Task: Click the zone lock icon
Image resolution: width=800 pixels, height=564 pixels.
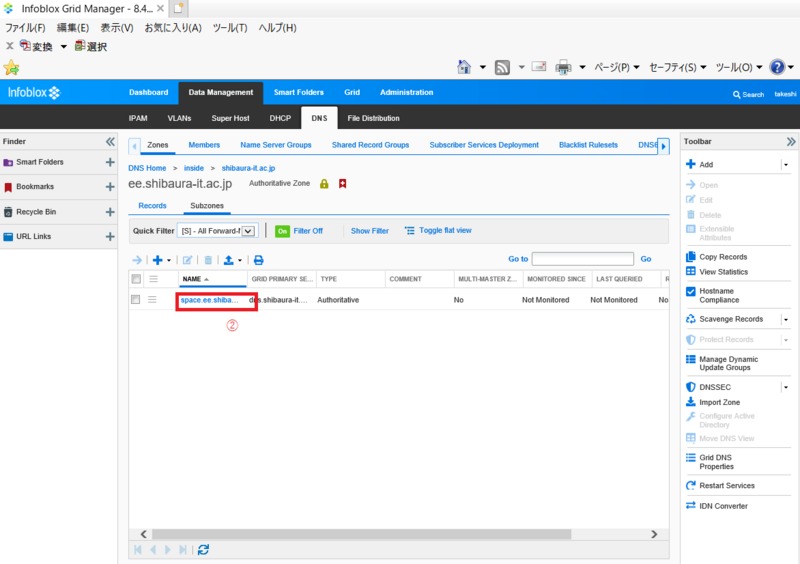Action: coord(324,184)
